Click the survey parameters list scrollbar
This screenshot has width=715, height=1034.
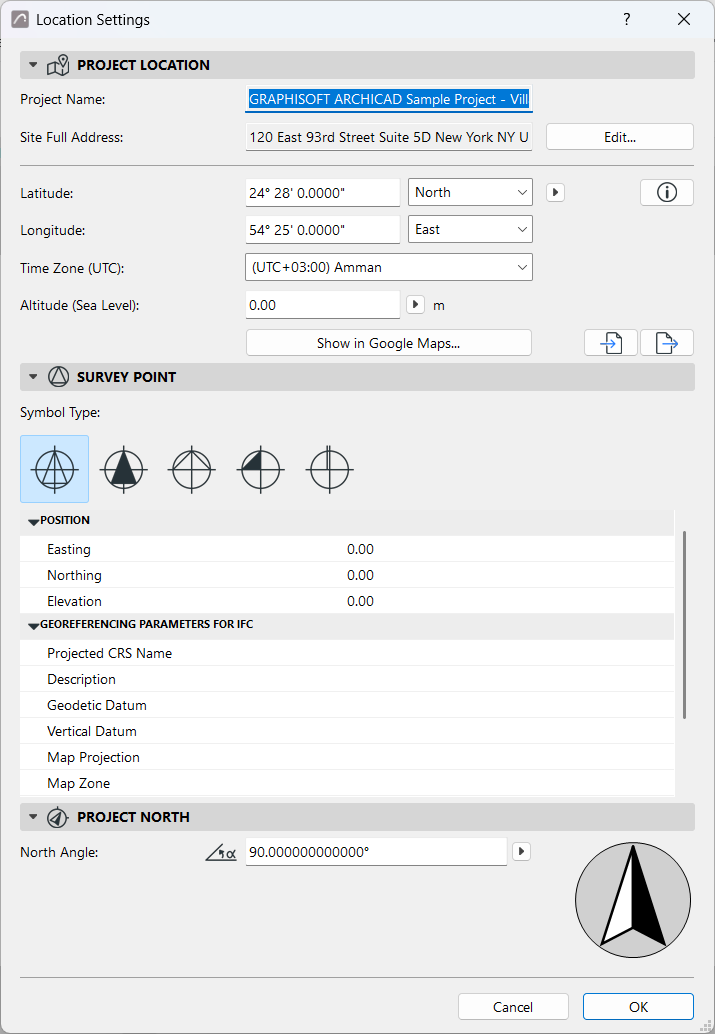point(685,624)
